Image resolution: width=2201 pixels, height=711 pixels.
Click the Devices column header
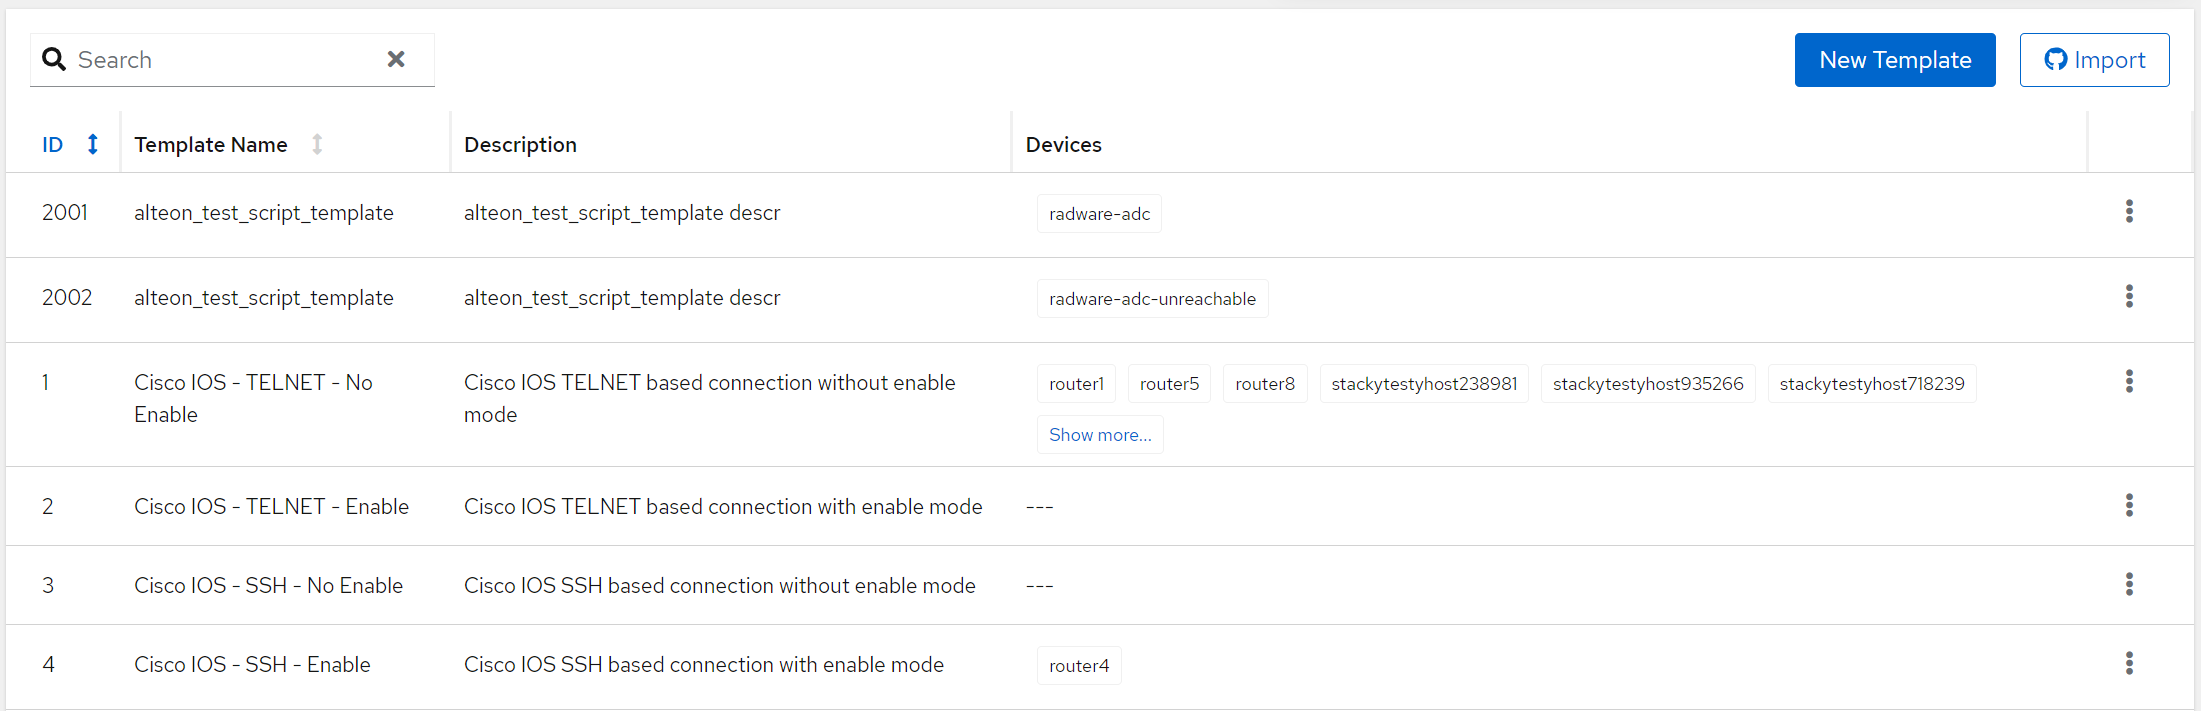point(1063,145)
